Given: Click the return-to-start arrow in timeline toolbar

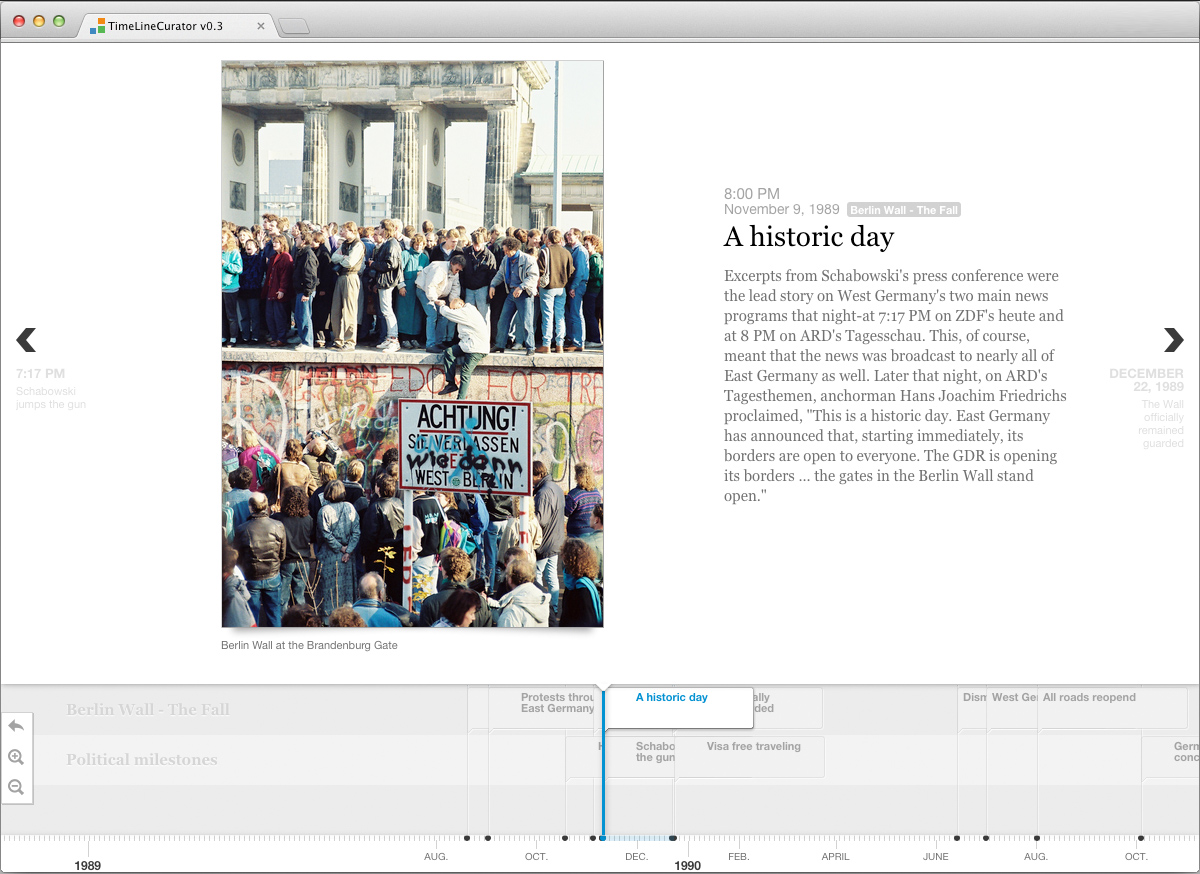Looking at the screenshot, I should pyautogui.click(x=16, y=726).
